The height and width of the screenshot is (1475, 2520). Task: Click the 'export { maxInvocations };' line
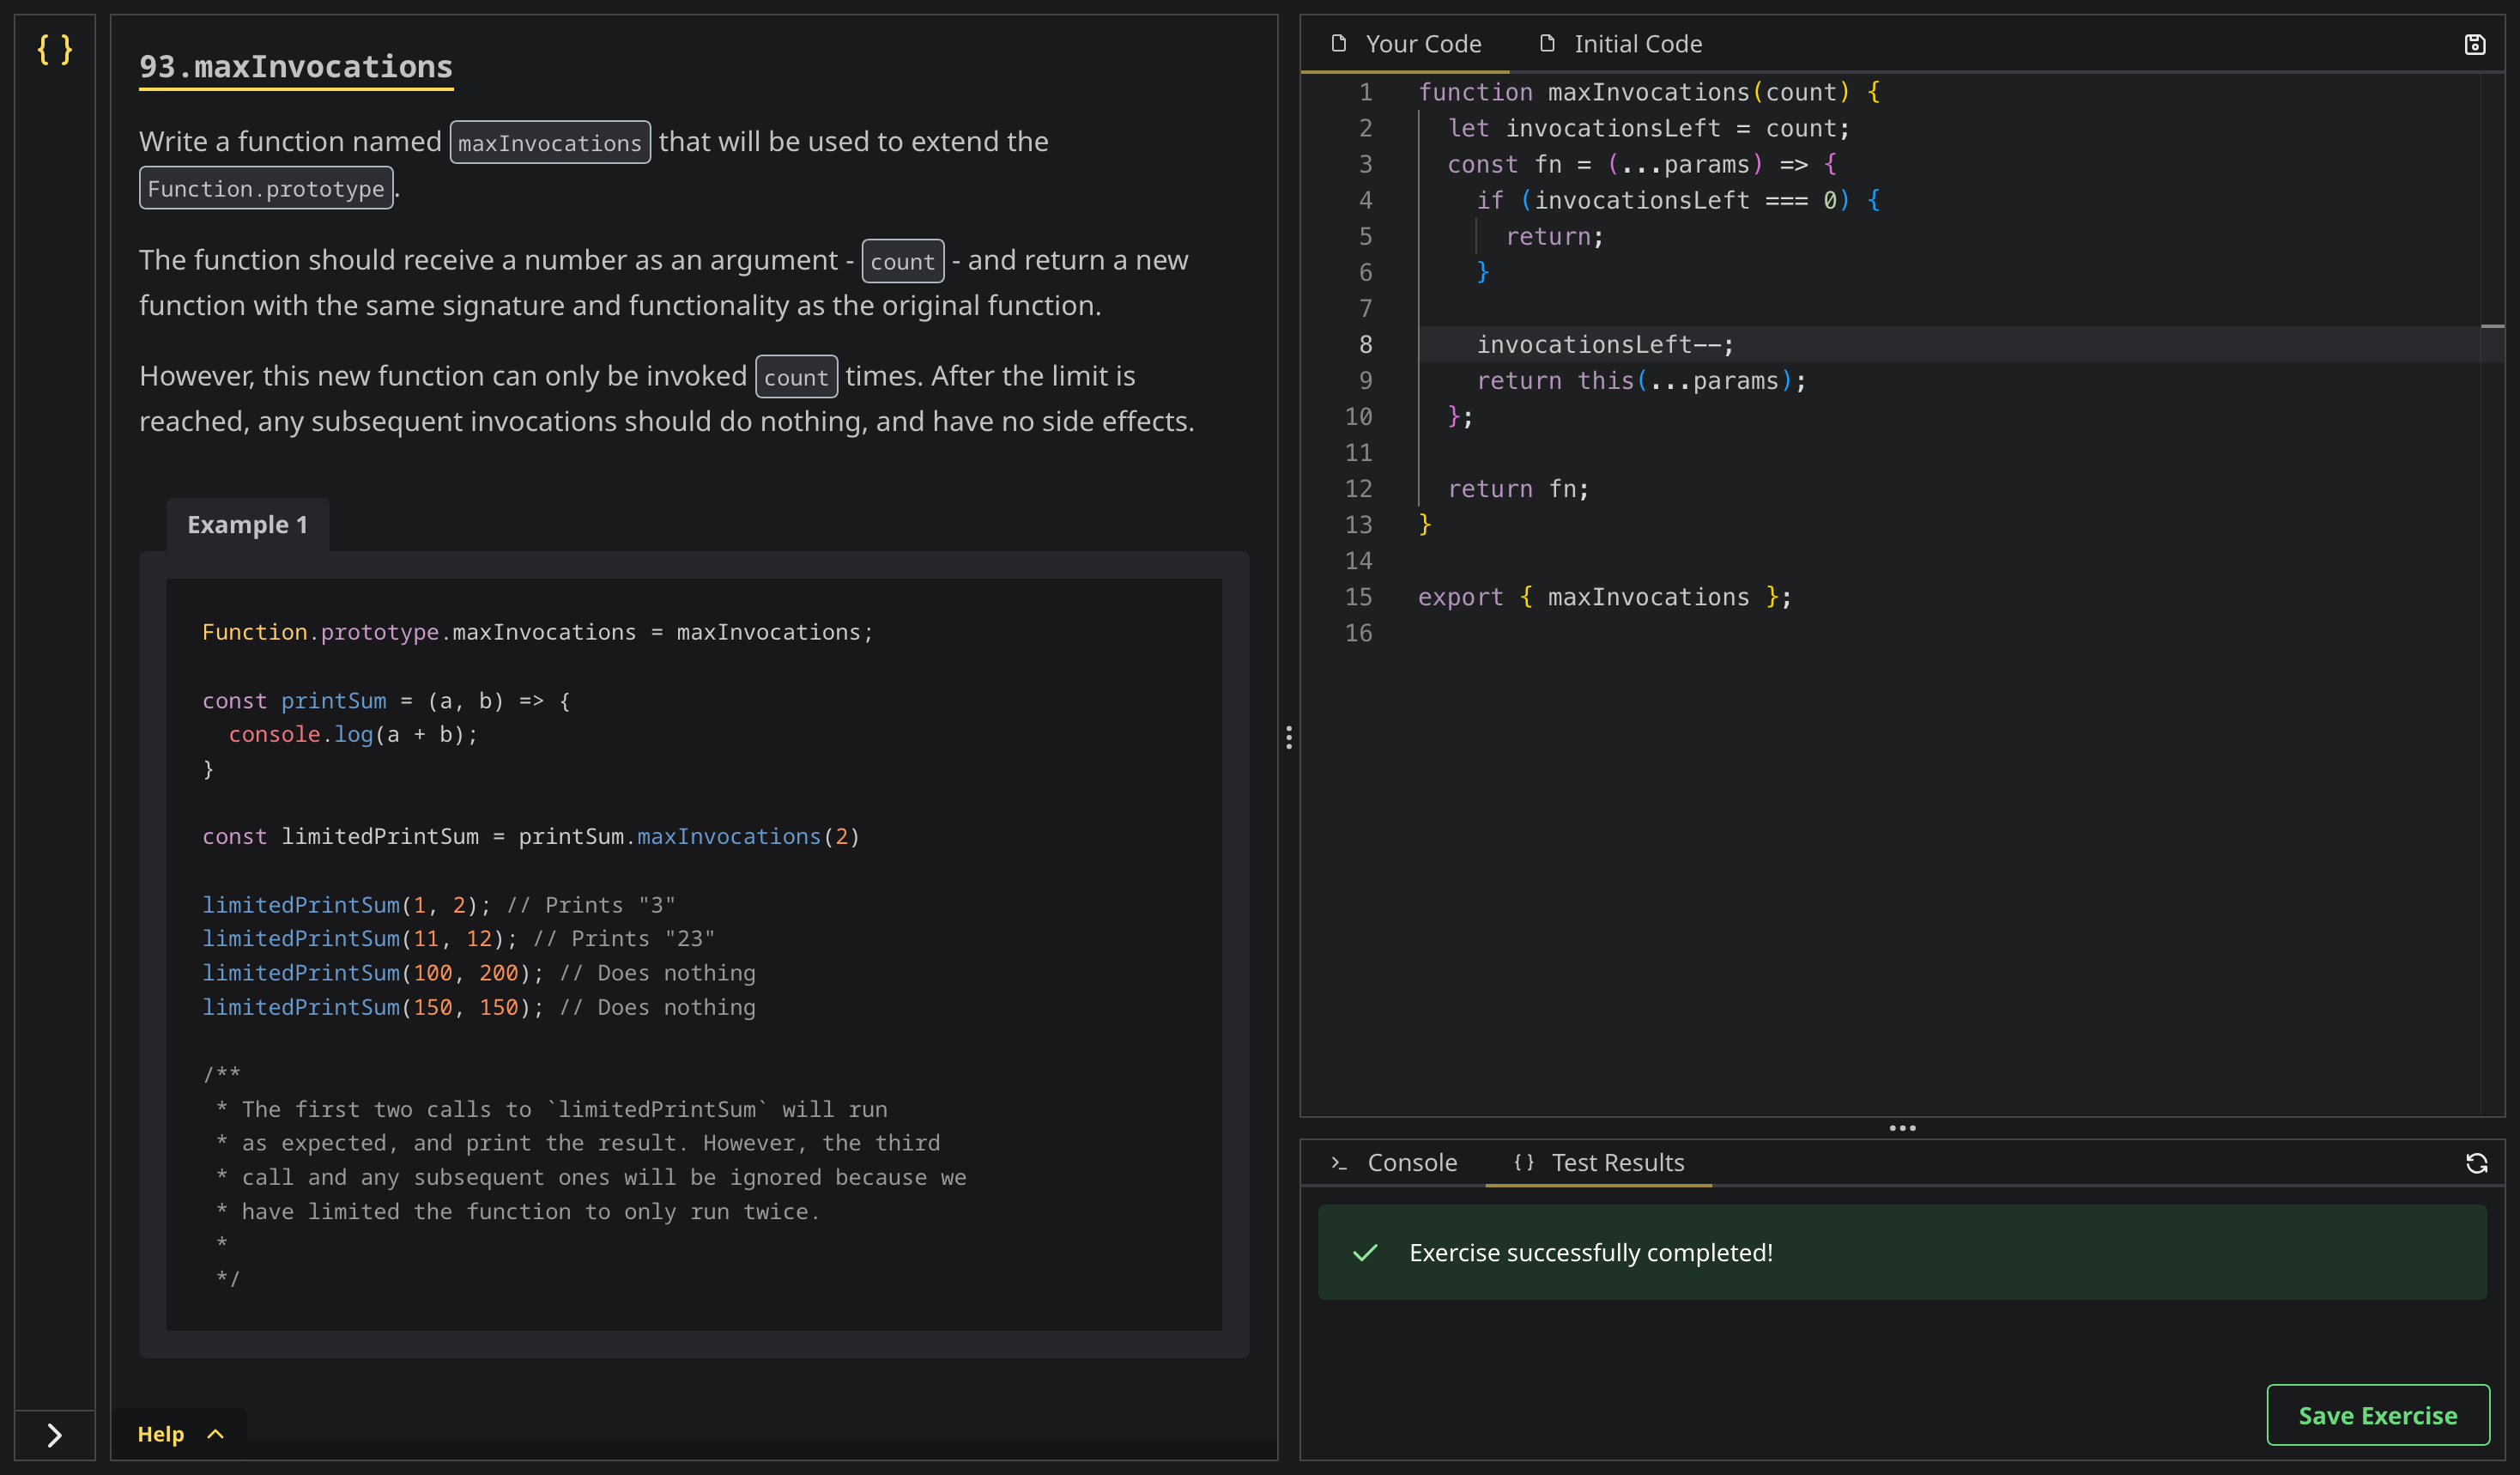tap(1604, 597)
